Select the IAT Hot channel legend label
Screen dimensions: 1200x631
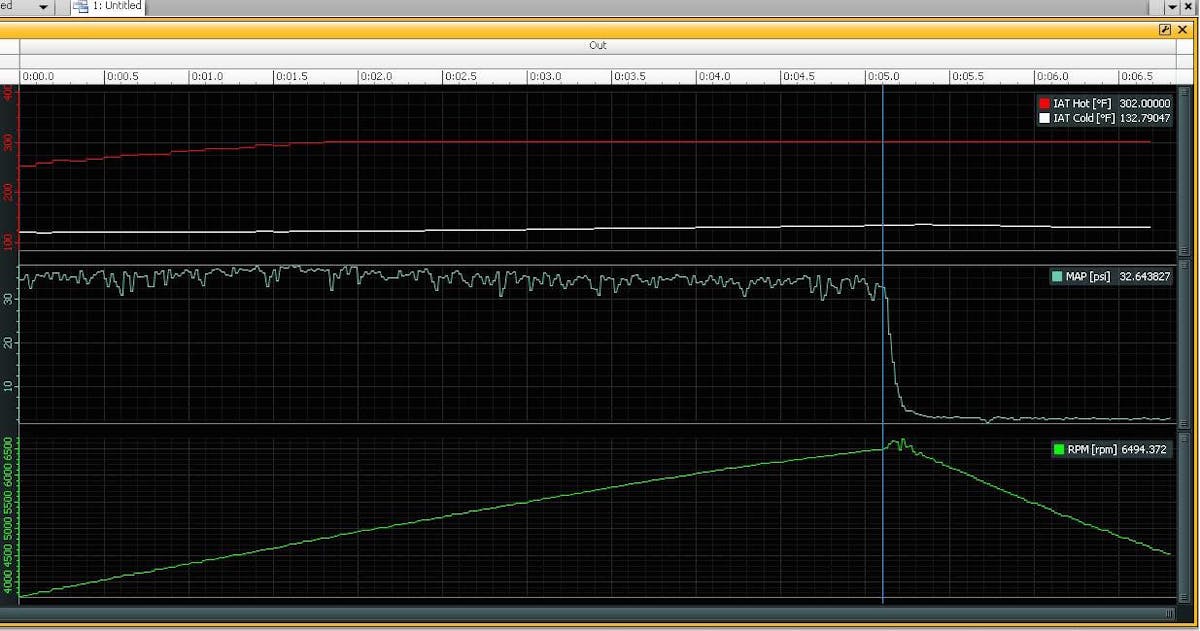(1084, 103)
